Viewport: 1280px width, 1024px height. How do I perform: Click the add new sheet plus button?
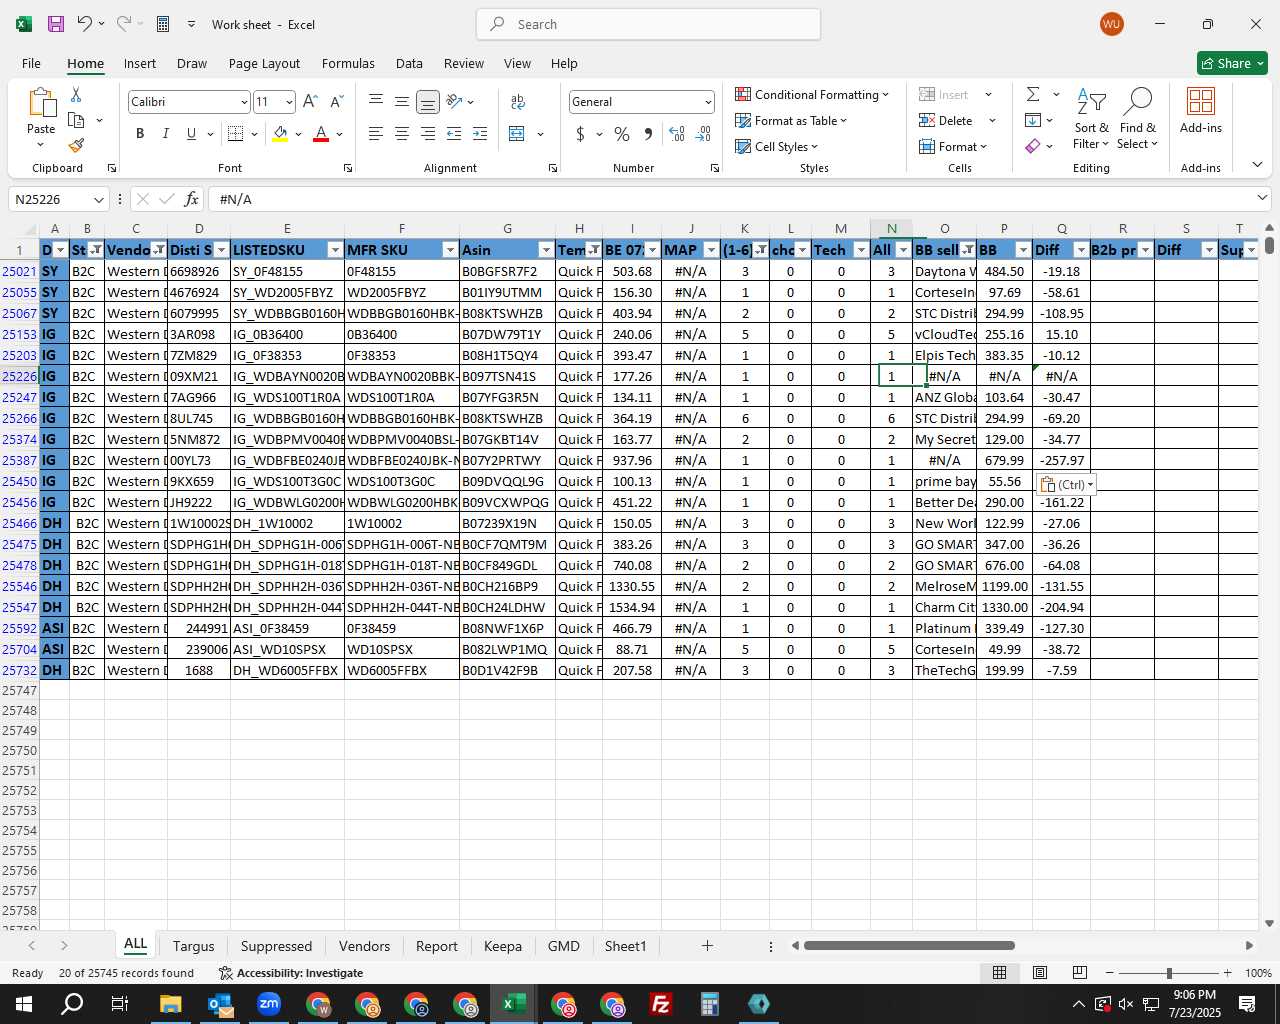707,946
